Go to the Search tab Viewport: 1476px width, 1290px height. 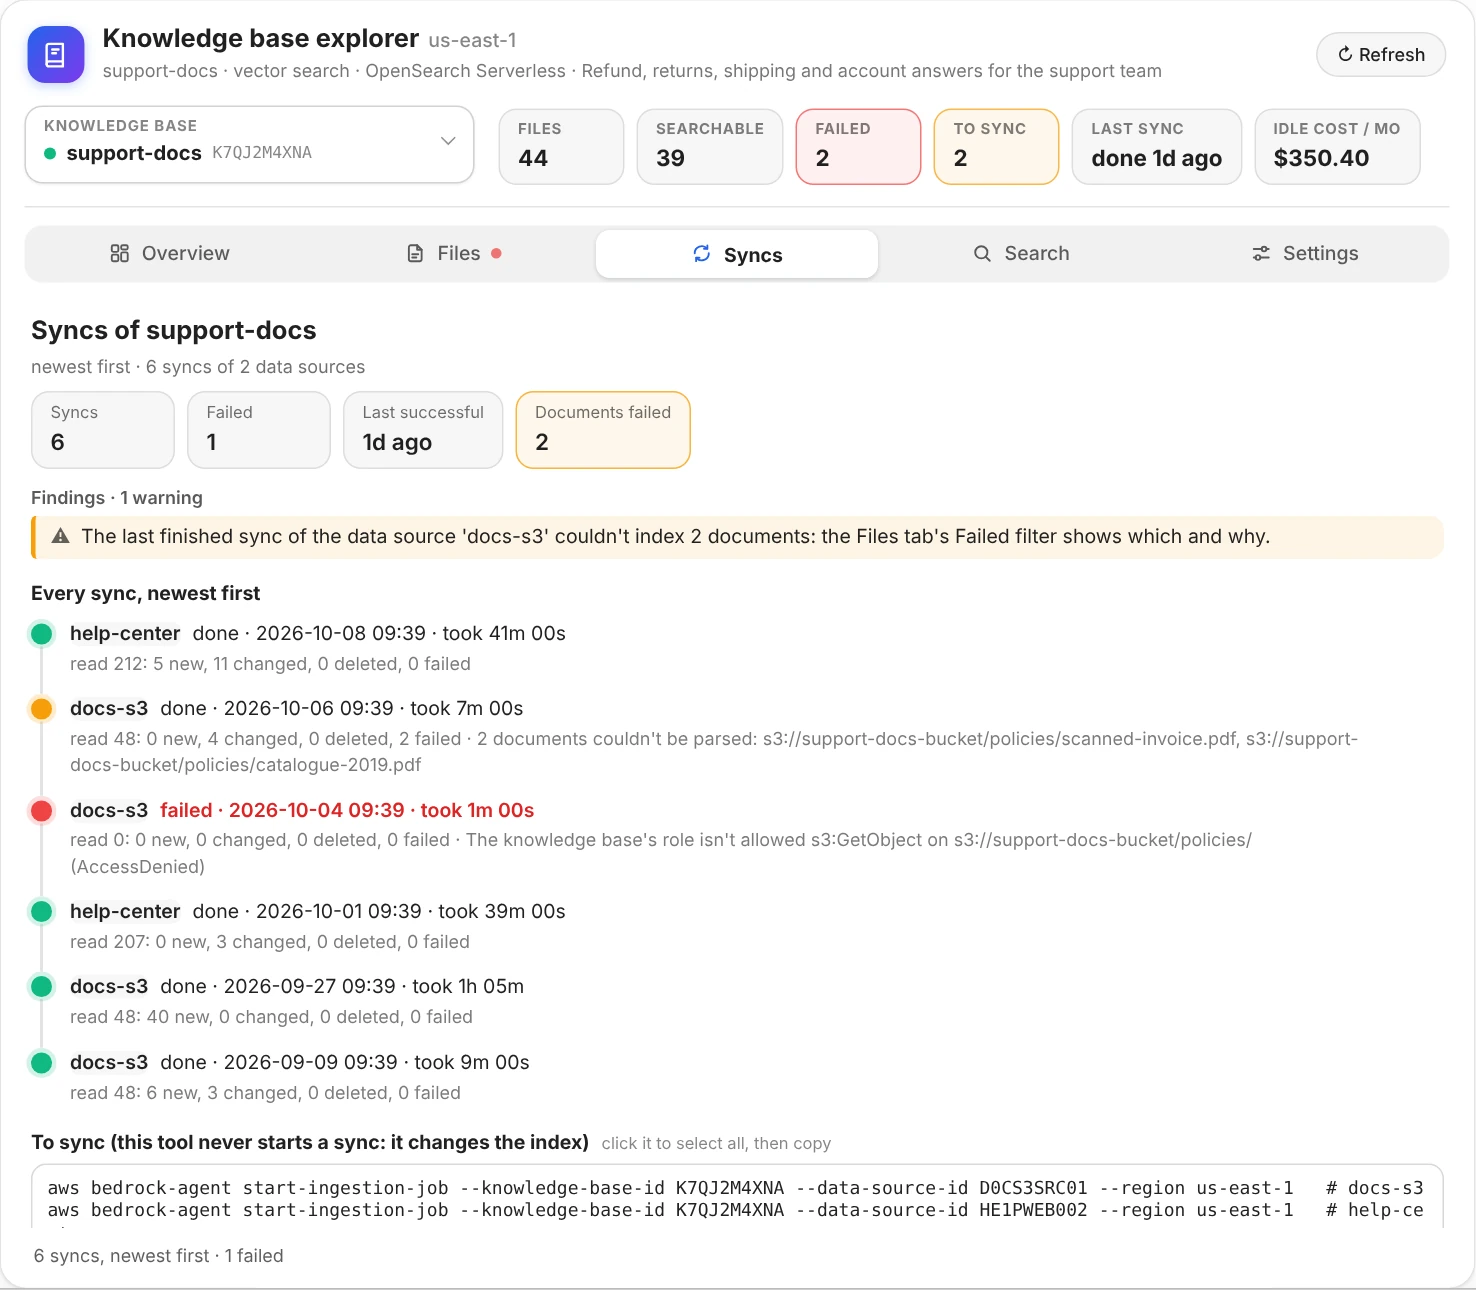click(x=1021, y=254)
